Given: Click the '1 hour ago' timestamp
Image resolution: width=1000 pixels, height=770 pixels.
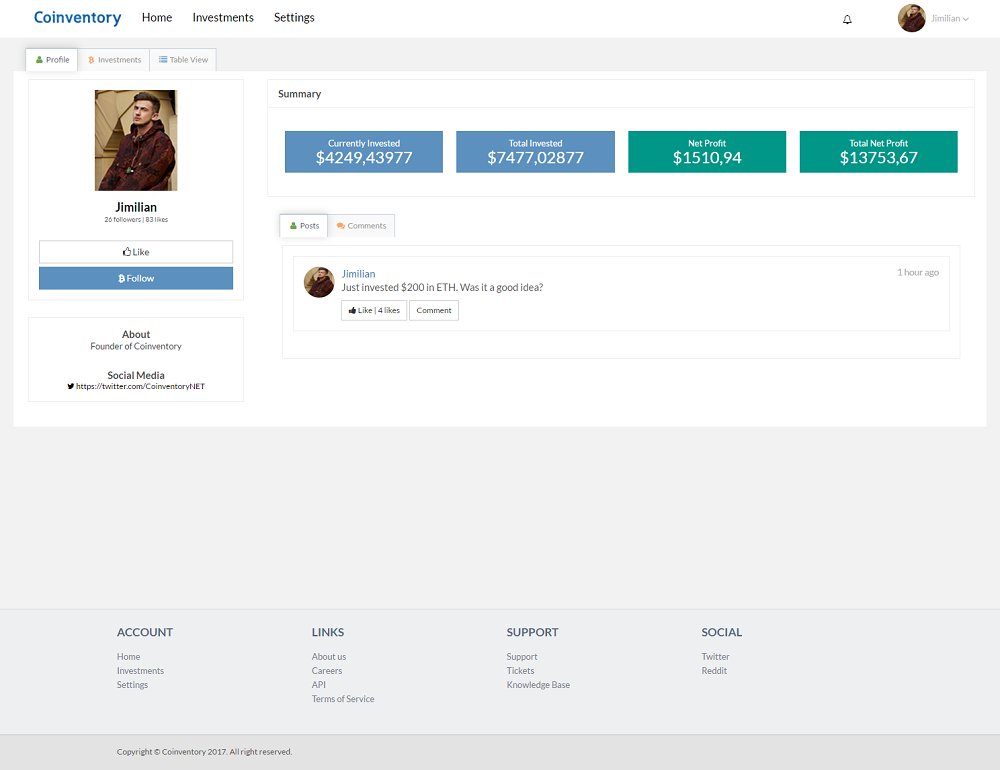Looking at the screenshot, I should click(x=918, y=272).
